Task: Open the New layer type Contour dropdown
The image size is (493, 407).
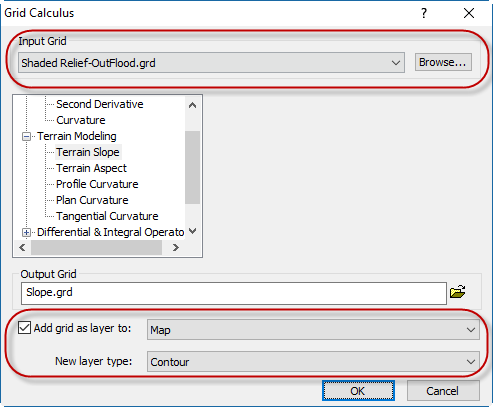Action: (313, 362)
